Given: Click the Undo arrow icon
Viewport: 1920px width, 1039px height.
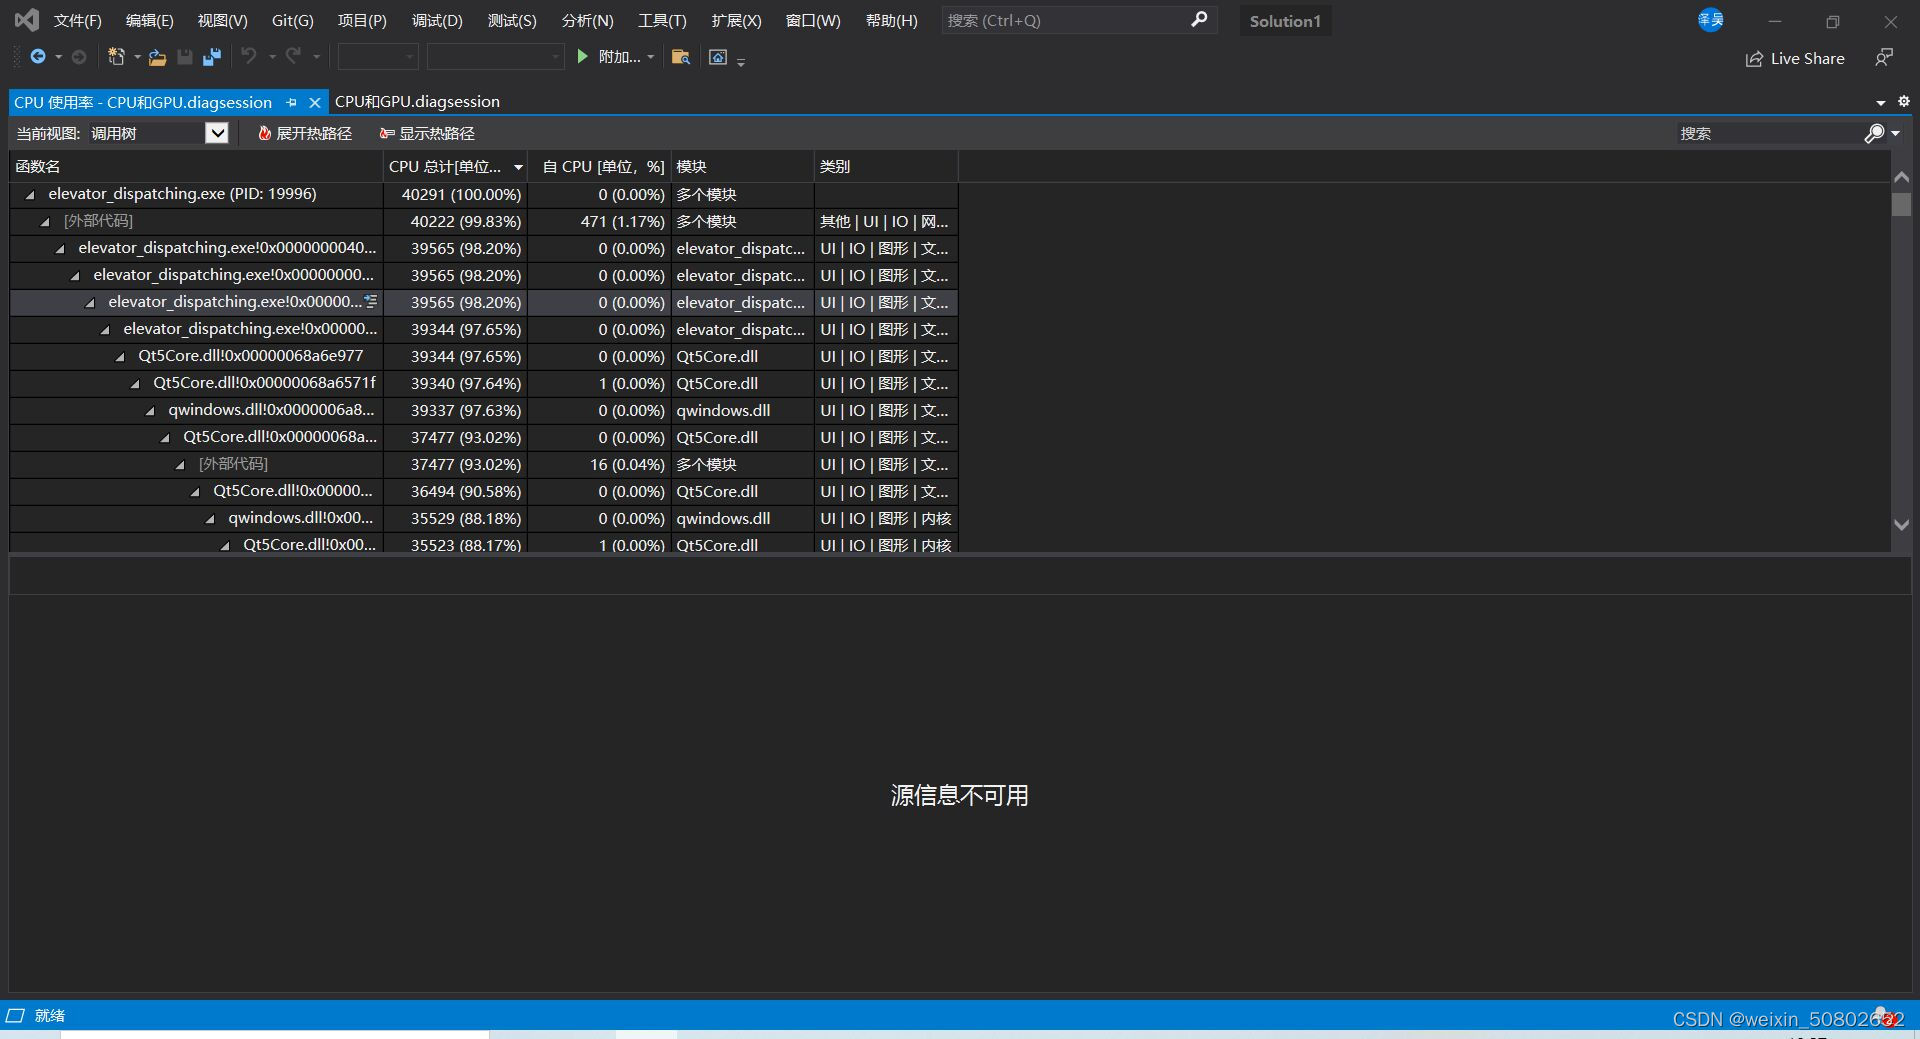Looking at the screenshot, I should click(x=249, y=56).
